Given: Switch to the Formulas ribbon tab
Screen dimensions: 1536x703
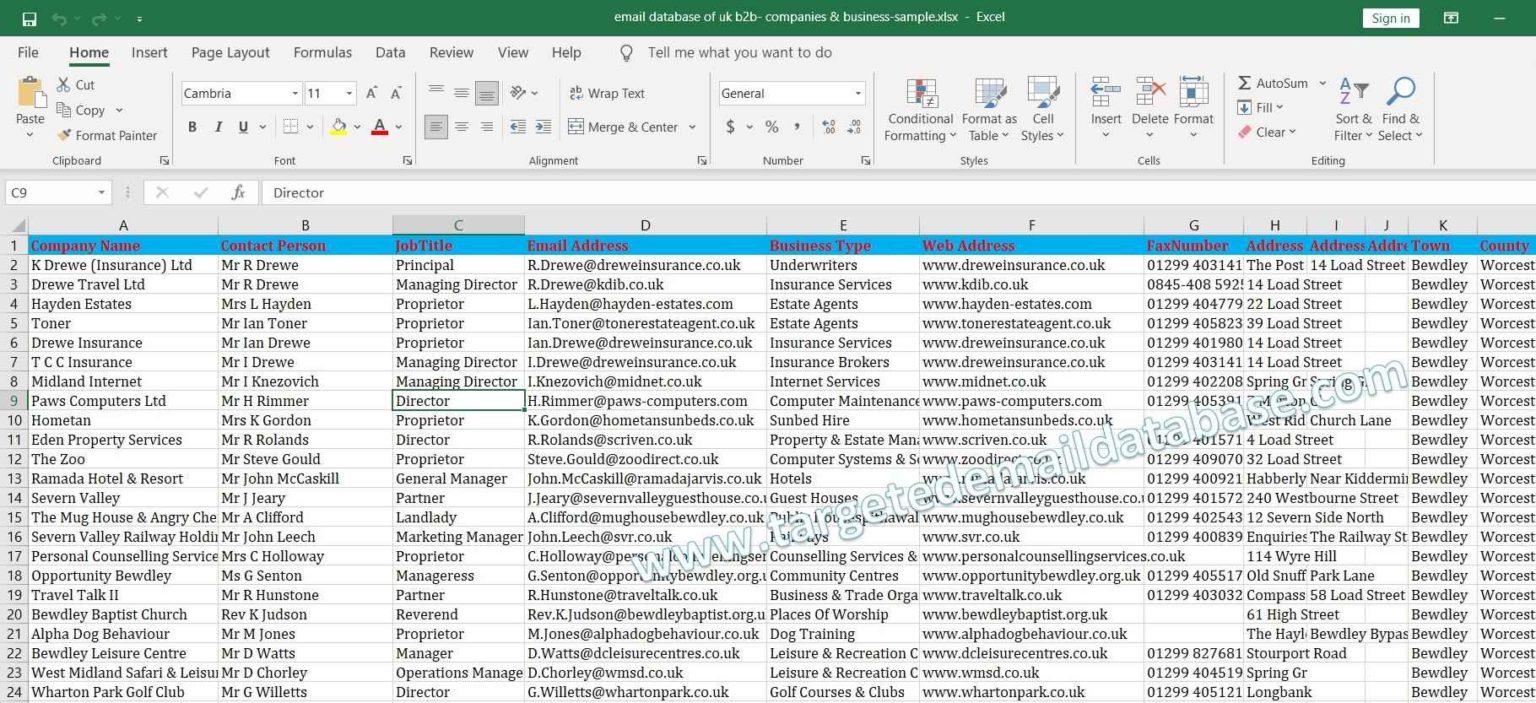Looking at the screenshot, I should pos(322,52).
